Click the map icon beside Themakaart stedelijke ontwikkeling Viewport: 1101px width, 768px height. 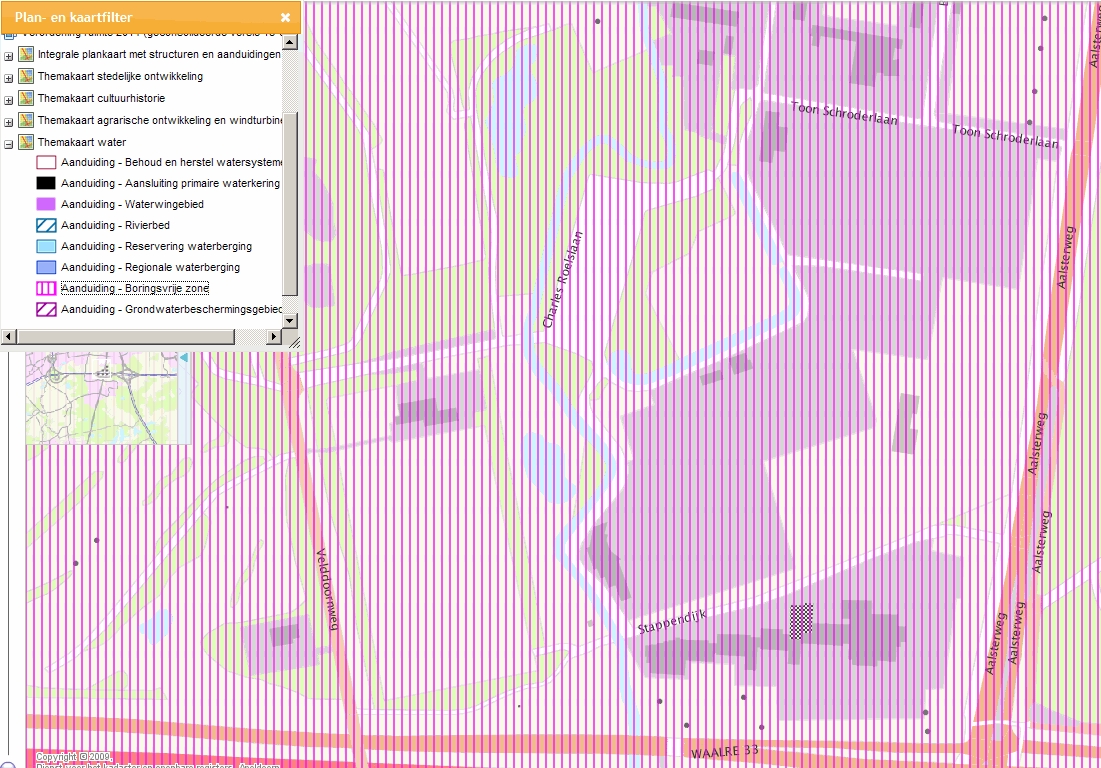(26, 76)
